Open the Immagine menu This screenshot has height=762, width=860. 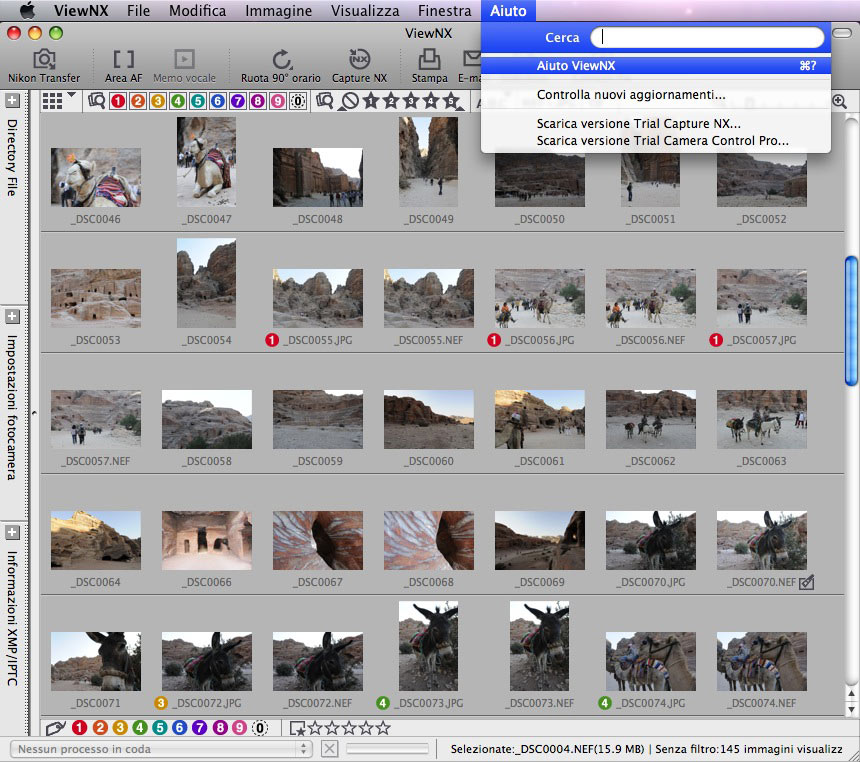pos(279,10)
